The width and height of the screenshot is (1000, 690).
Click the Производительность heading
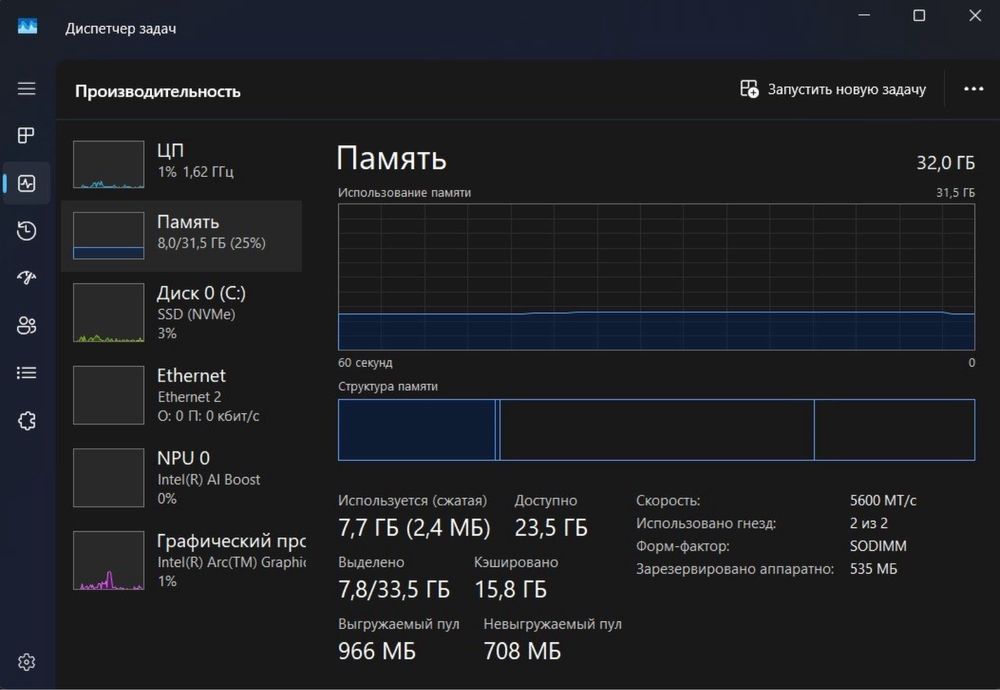158,91
